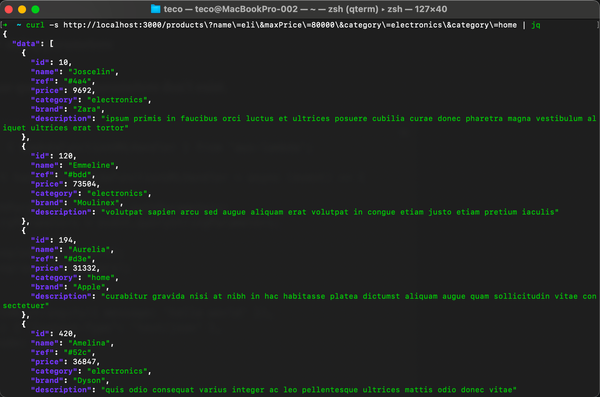Click the yellow minimize window button
The width and height of the screenshot is (600, 397).
tap(22, 9)
